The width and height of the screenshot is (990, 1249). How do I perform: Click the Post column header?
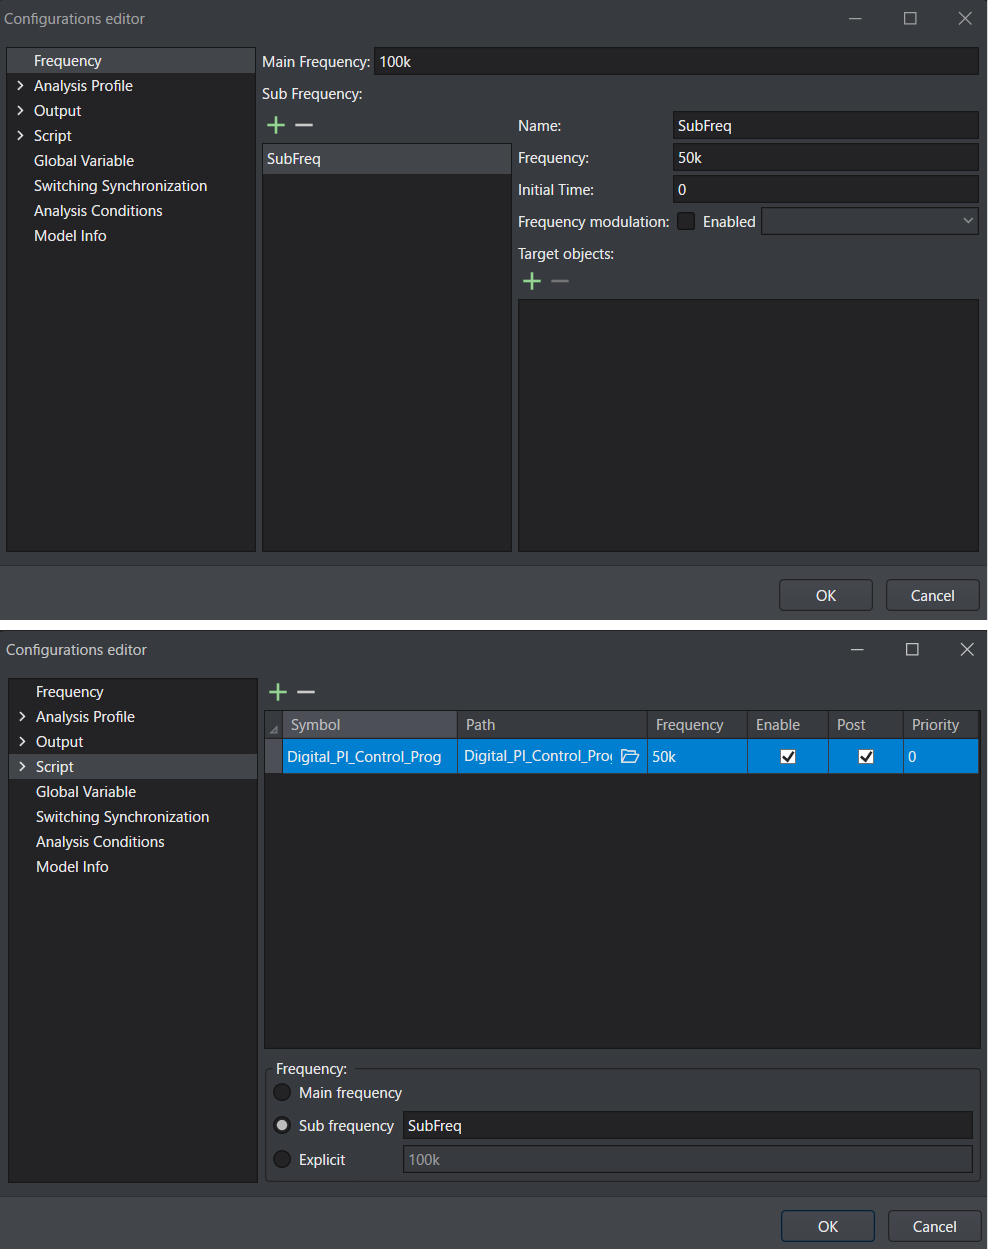pyautogui.click(x=866, y=725)
